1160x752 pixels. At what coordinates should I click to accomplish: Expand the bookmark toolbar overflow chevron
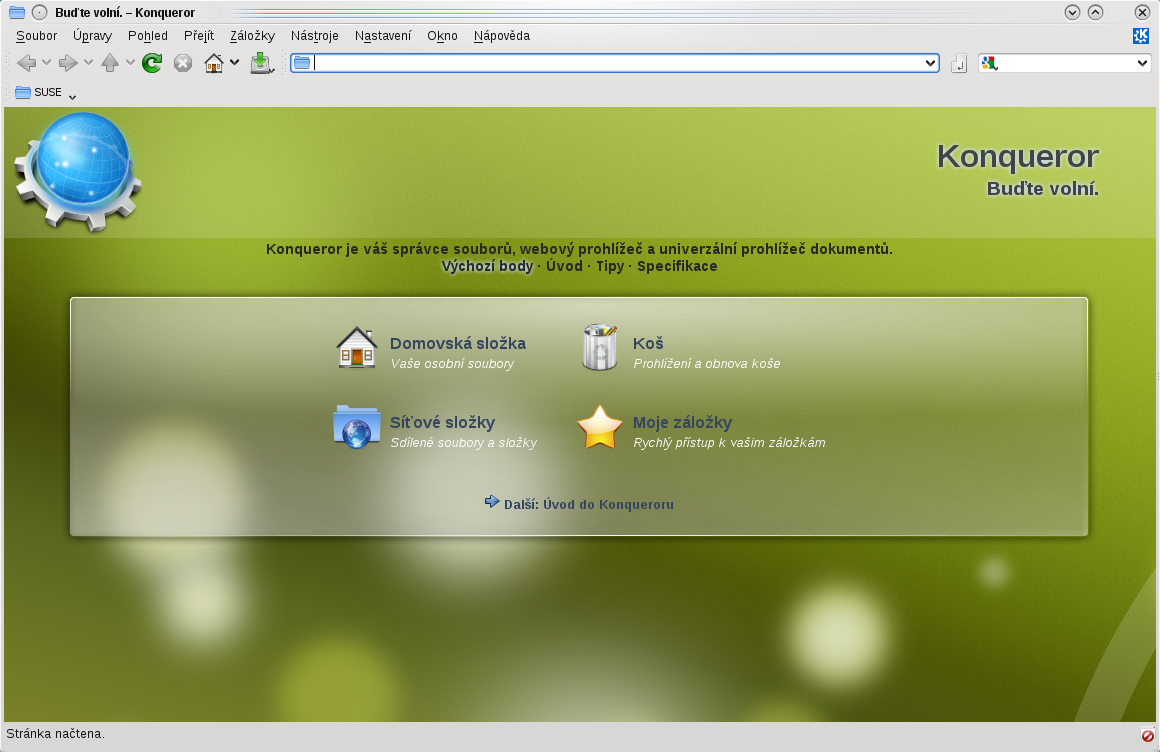click(72, 97)
